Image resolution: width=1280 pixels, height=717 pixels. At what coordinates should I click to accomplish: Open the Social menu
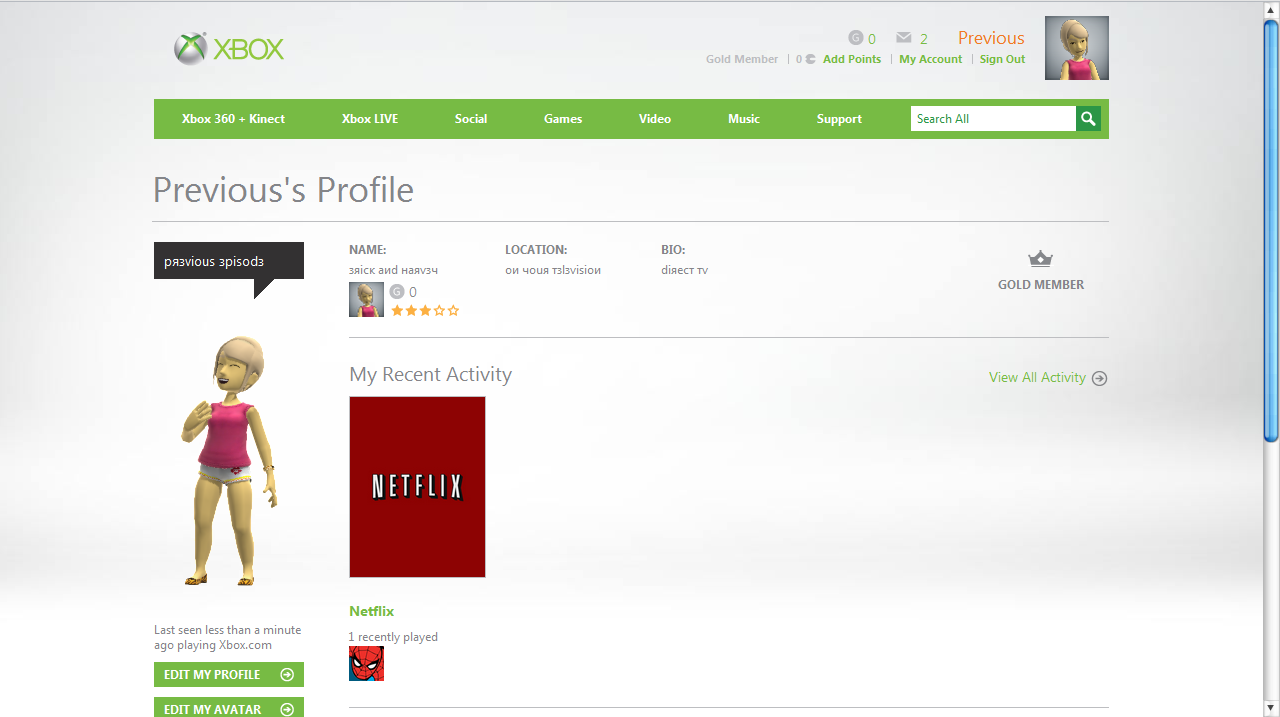click(x=471, y=119)
